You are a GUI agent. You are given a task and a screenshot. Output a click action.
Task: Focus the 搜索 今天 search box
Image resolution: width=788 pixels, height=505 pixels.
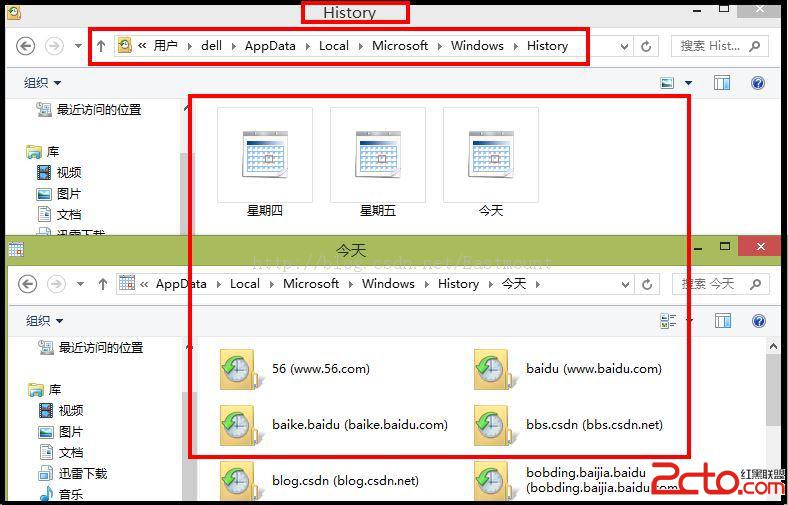pyautogui.click(x=721, y=284)
